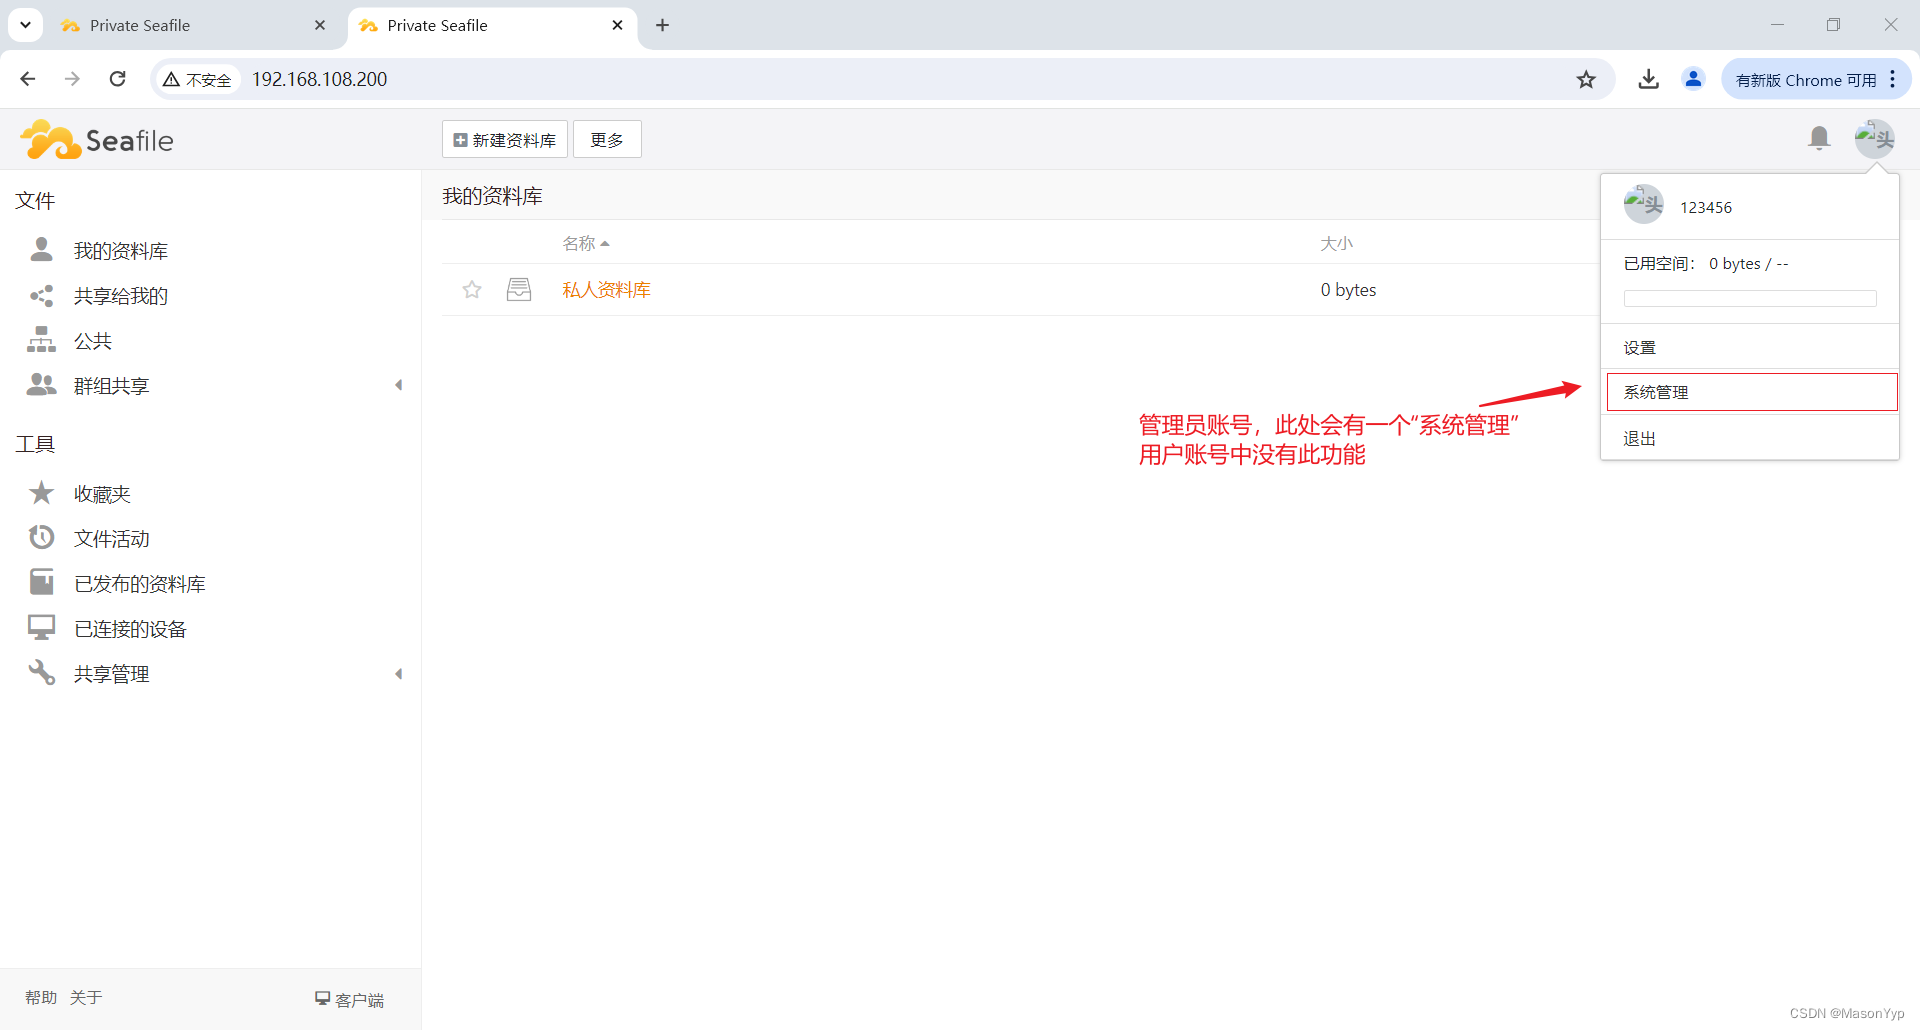Bookmark this page star icon
The height and width of the screenshot is (1030, 1920).
tap(1586, 79)
